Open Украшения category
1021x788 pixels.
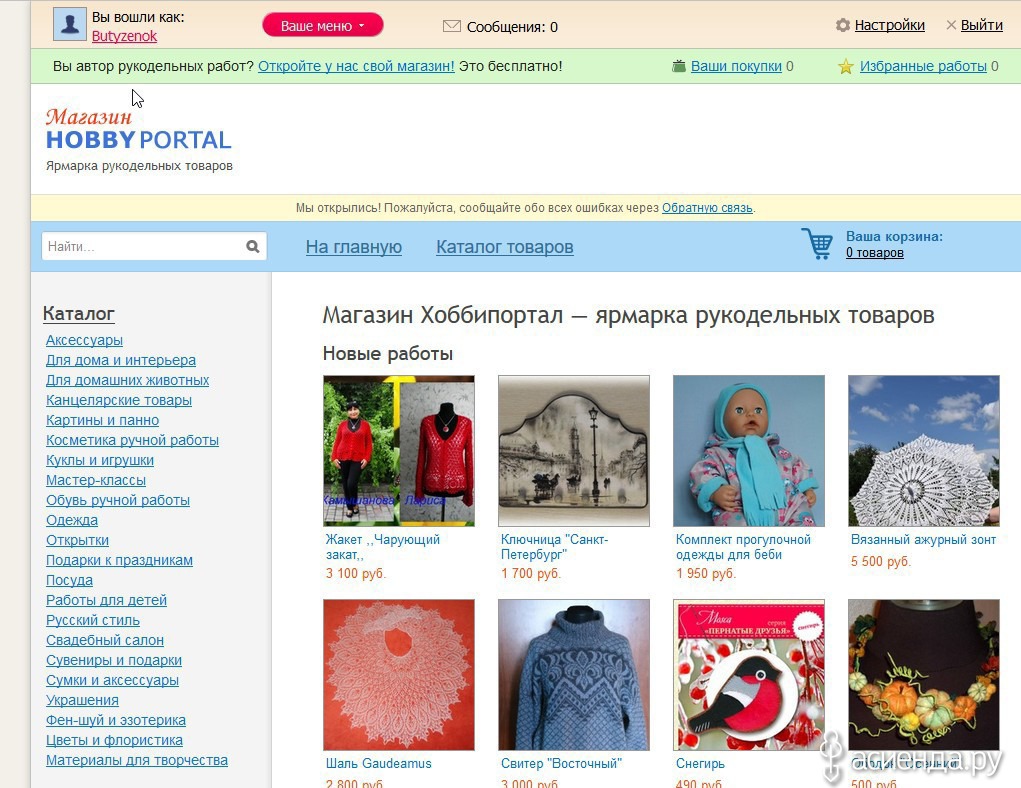tap(82, 700)
